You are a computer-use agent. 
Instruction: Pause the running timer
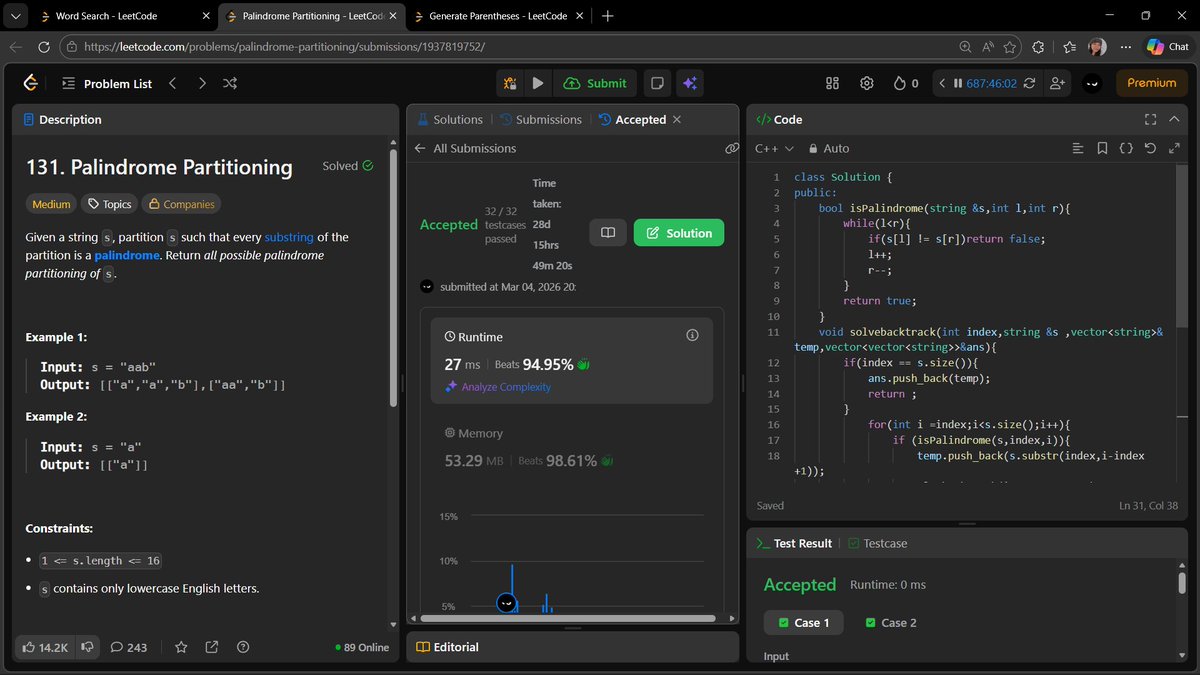[x=958, y=84]
